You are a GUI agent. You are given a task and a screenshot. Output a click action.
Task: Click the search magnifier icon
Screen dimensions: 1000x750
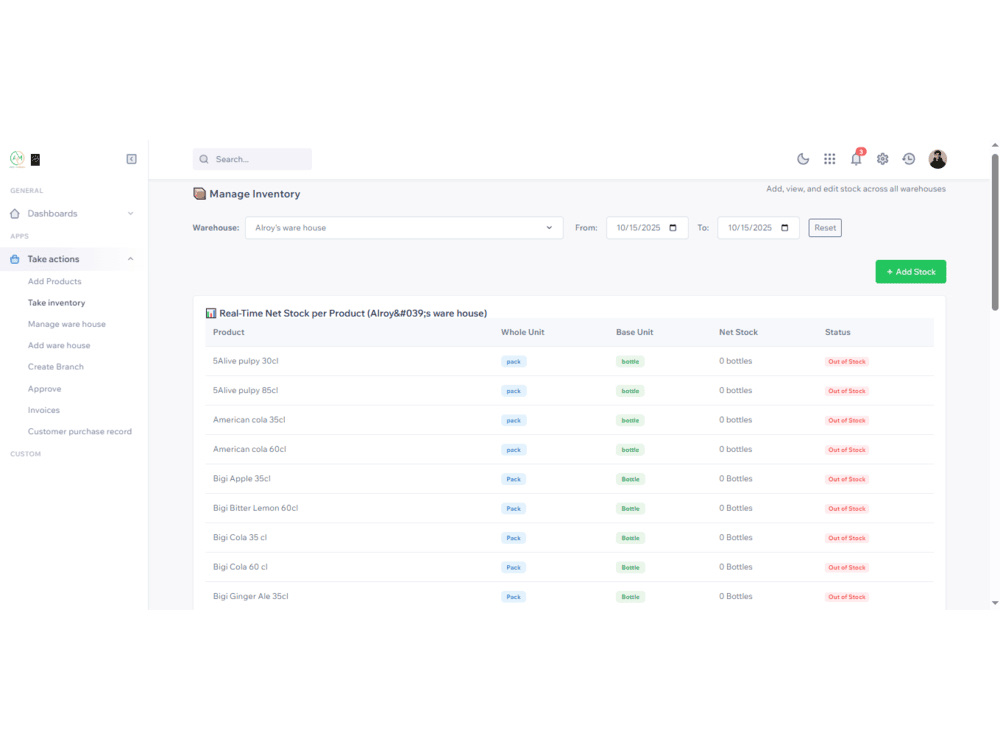click(204, 159)
